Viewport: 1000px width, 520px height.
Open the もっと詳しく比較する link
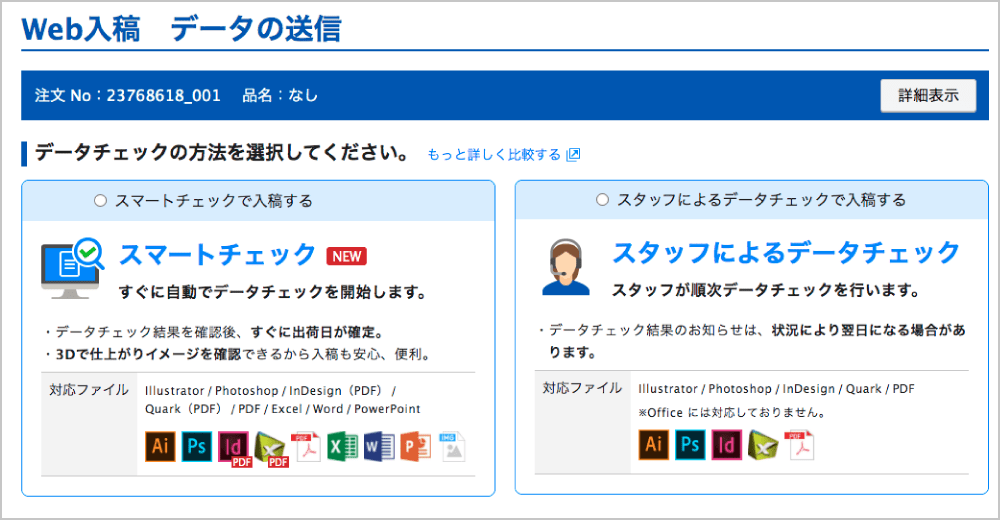[x=494, y=155]
